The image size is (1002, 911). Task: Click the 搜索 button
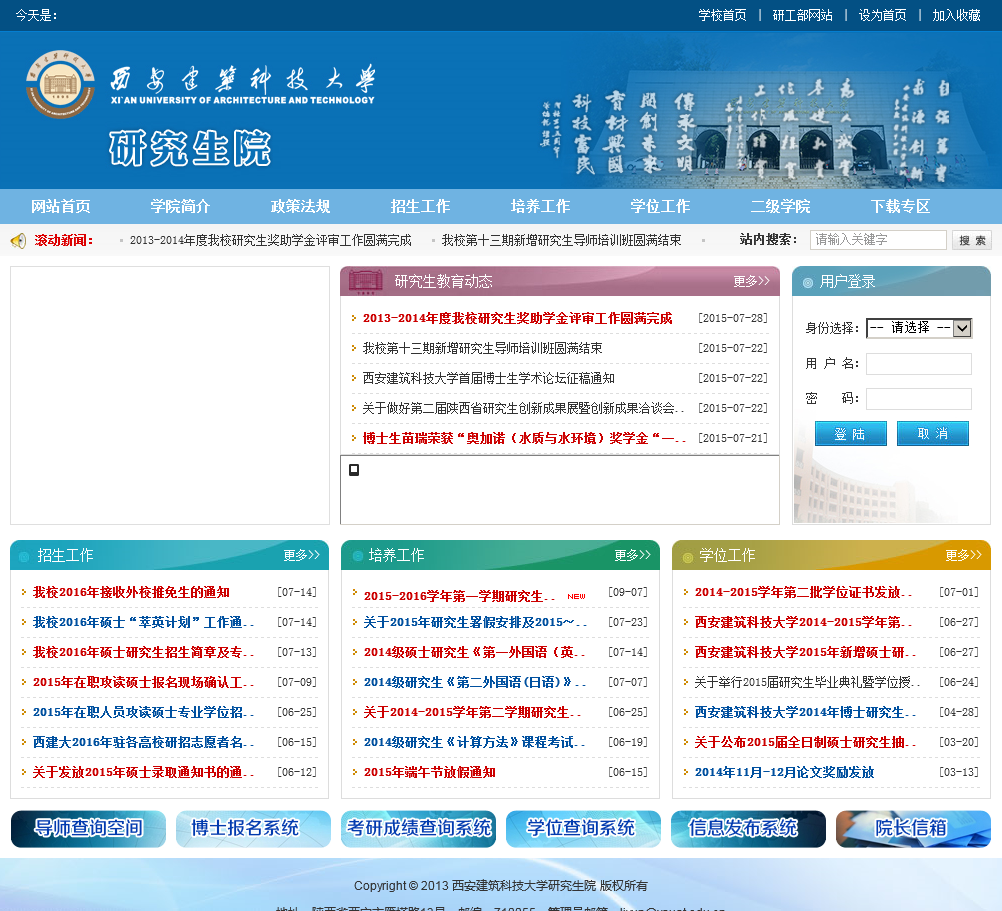(x=972, y=240)
